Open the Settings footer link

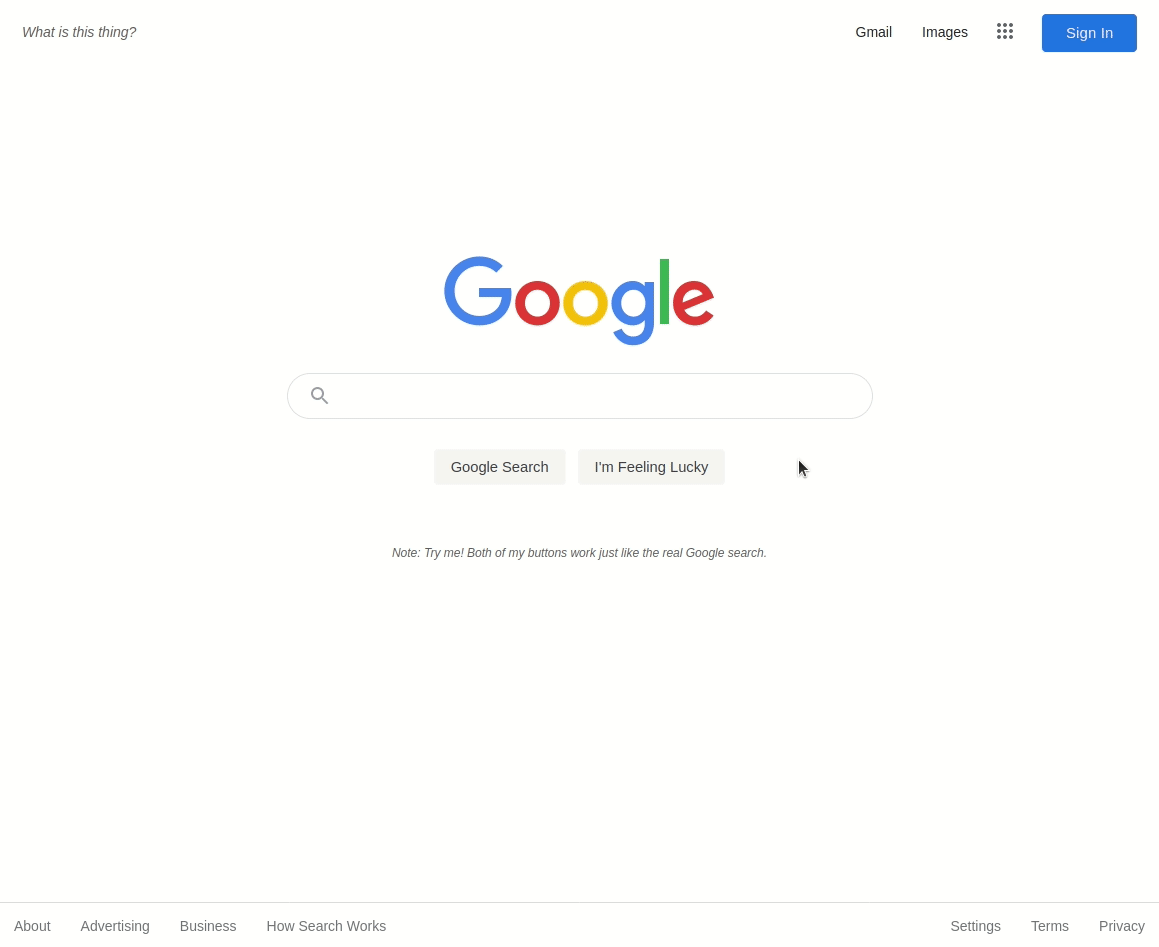(x=976, y=926)
